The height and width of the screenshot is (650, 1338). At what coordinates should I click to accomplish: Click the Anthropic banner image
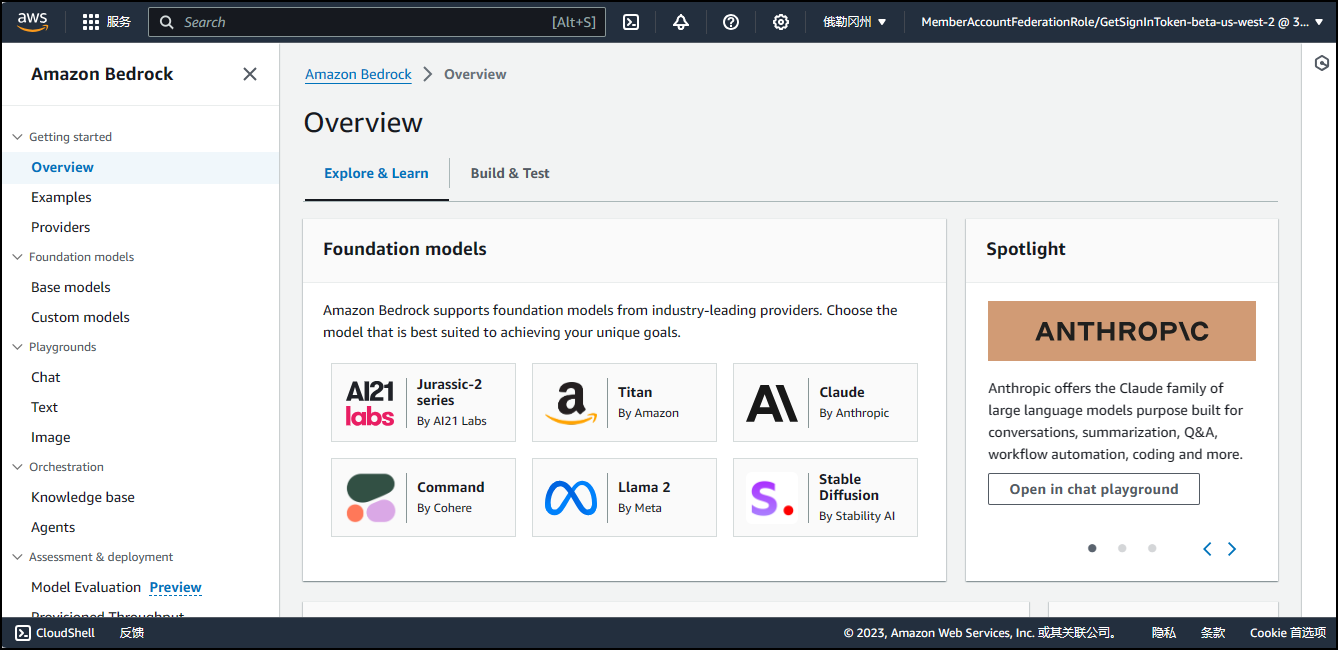(1122, 331)
